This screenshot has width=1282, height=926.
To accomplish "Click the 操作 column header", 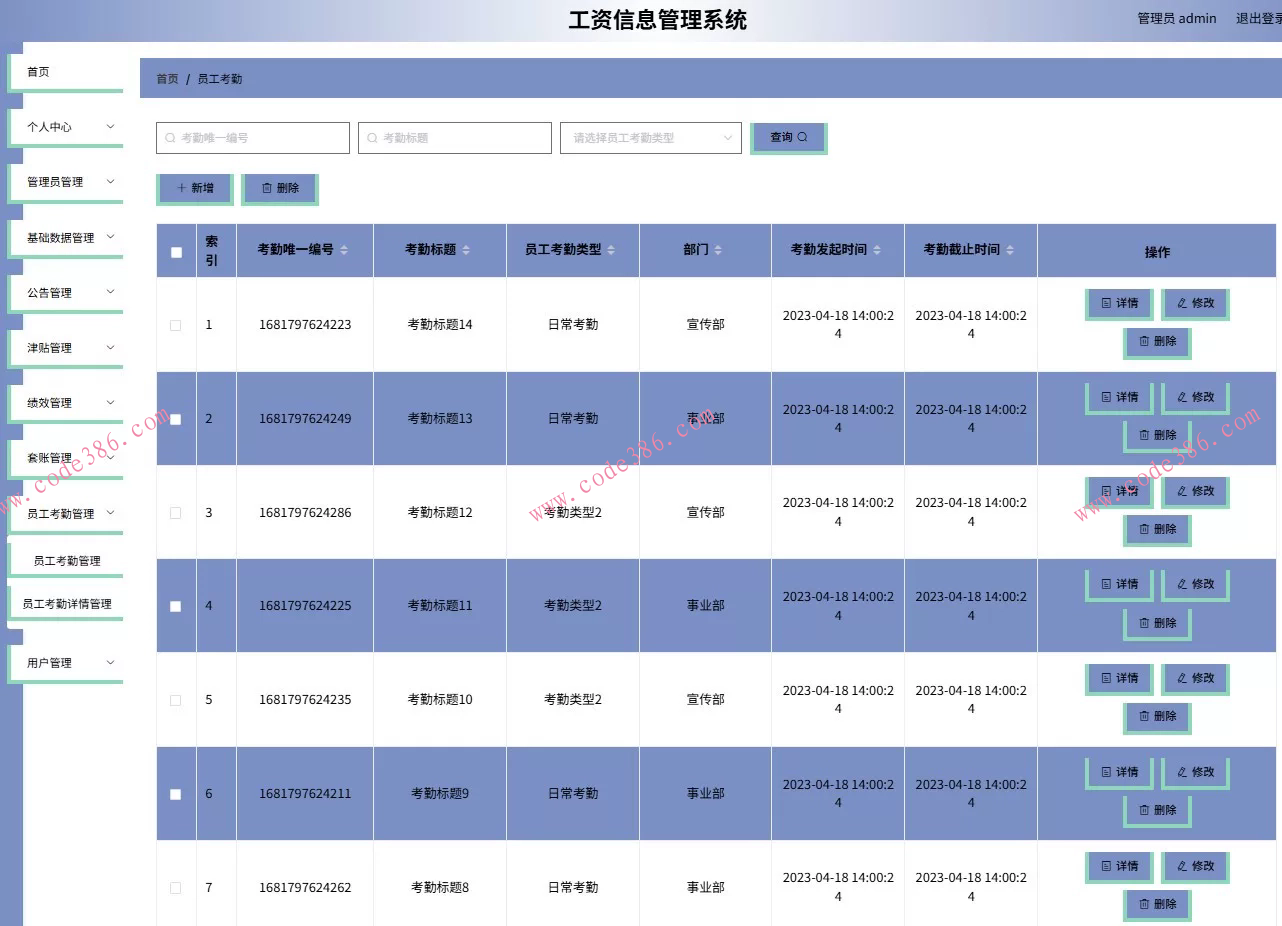I will (x=1157, y=252).
